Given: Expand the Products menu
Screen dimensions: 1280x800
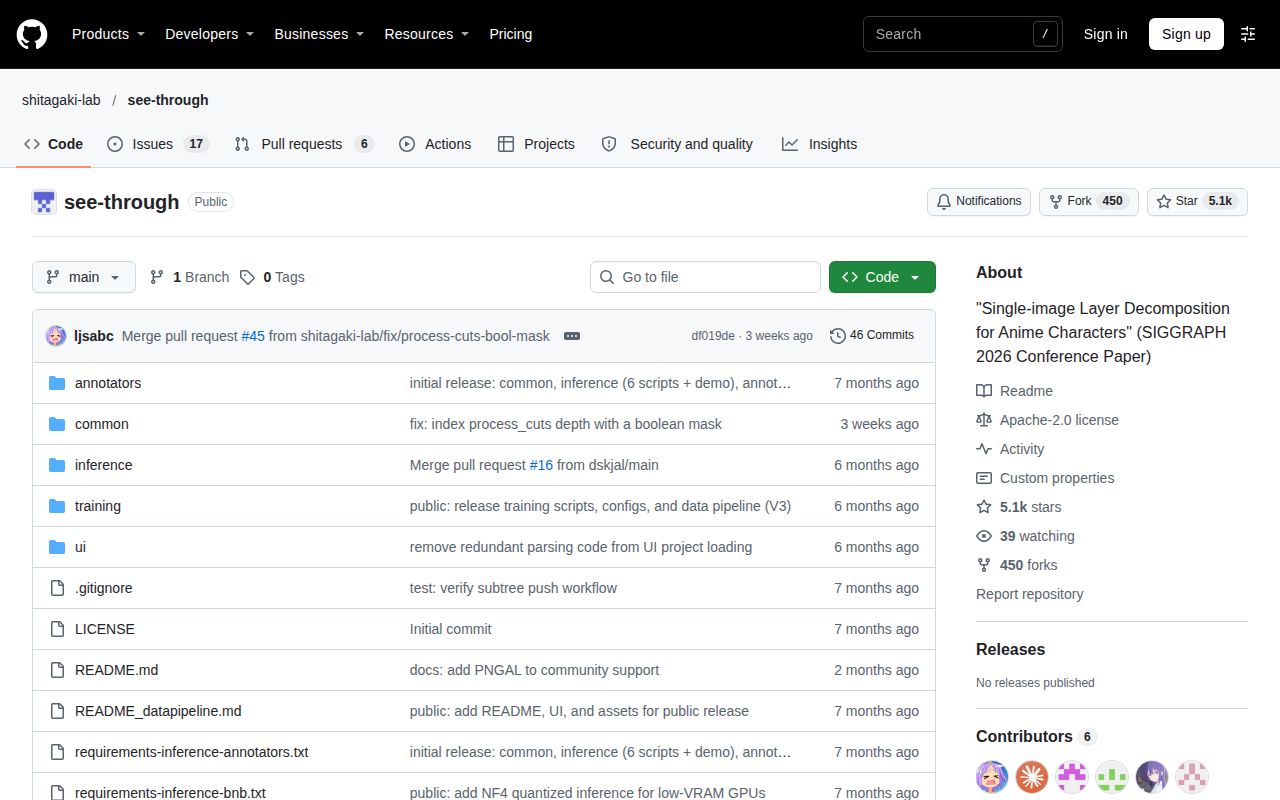Looking at the screenshot, I should (x=108, y=34).
